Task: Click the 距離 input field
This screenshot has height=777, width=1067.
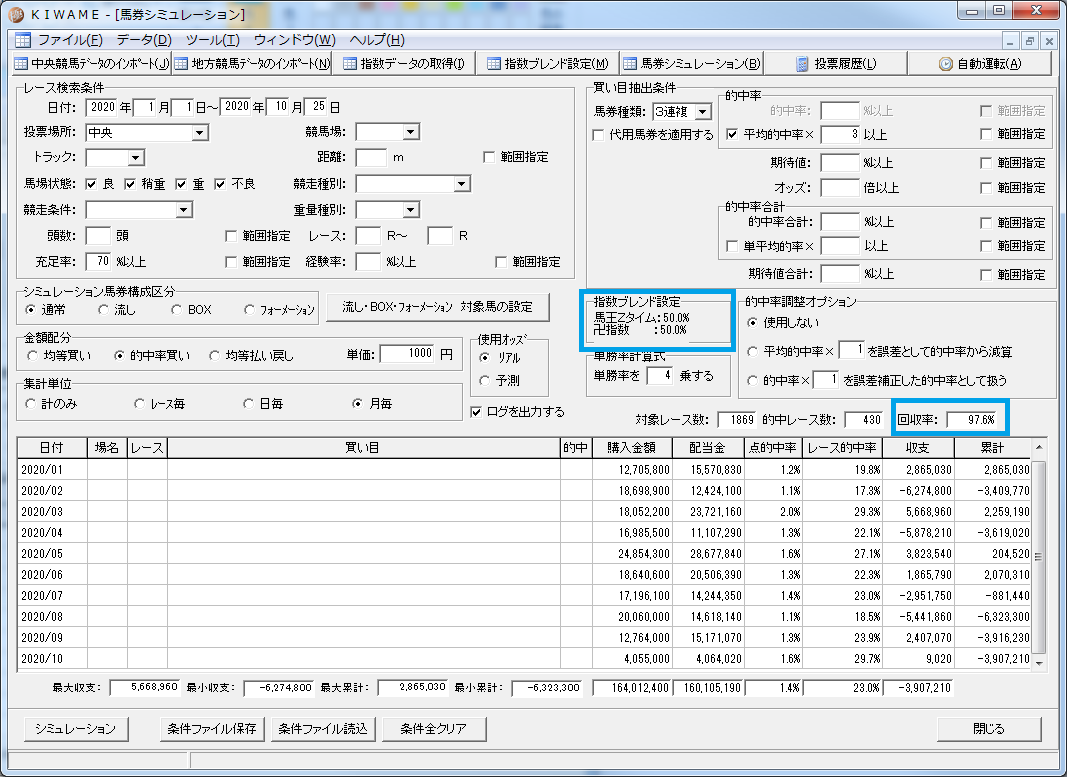Action: pyautogui.click(x=371, y=157)
